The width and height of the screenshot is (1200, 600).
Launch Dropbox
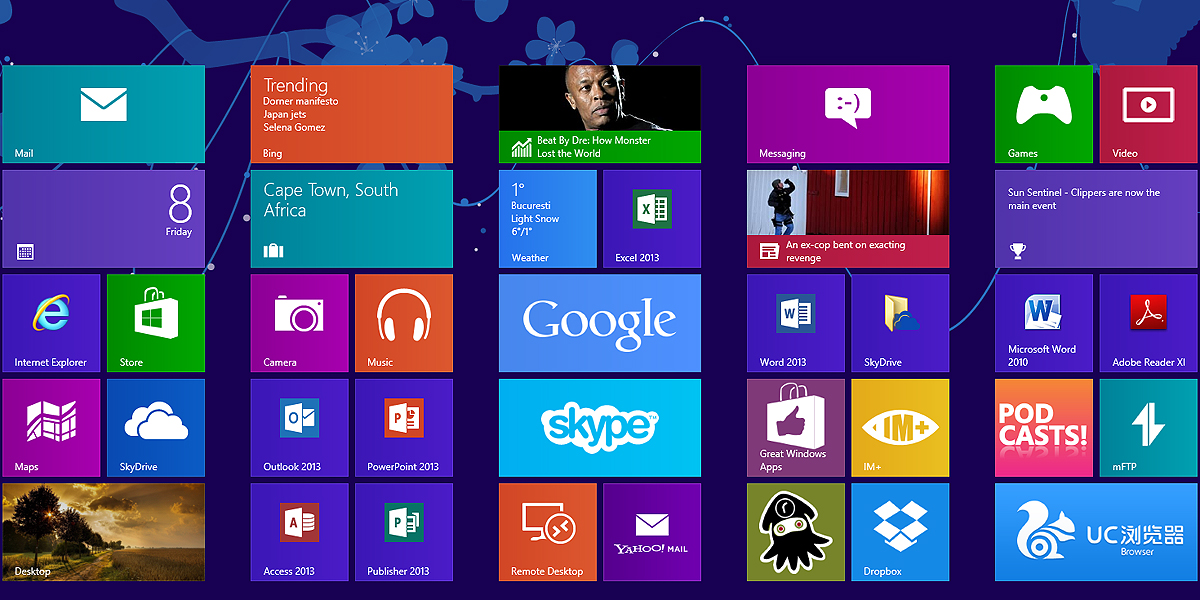[900, 532]
